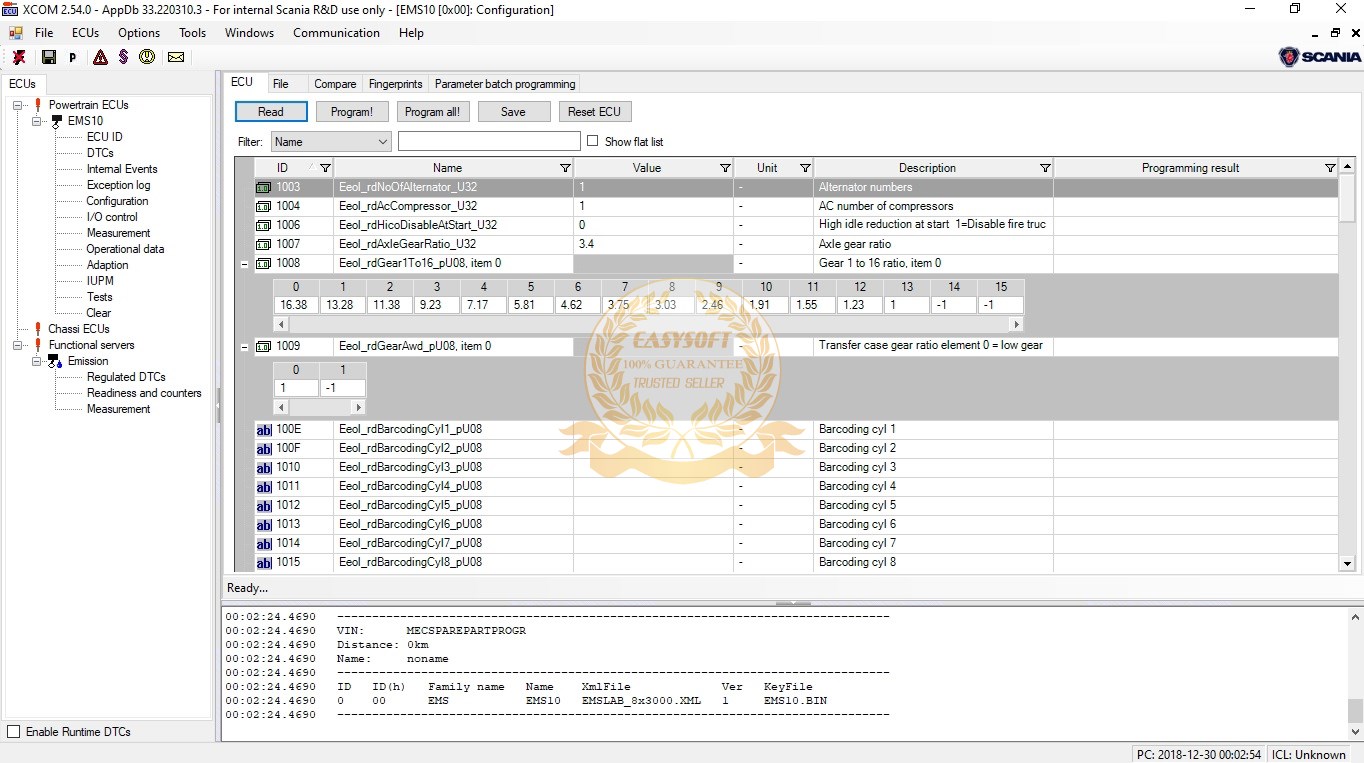Click the parameter icon on row 1004
Viewport: 1364px width, 763px height.
pyautogui.click(x=263, y=206)
